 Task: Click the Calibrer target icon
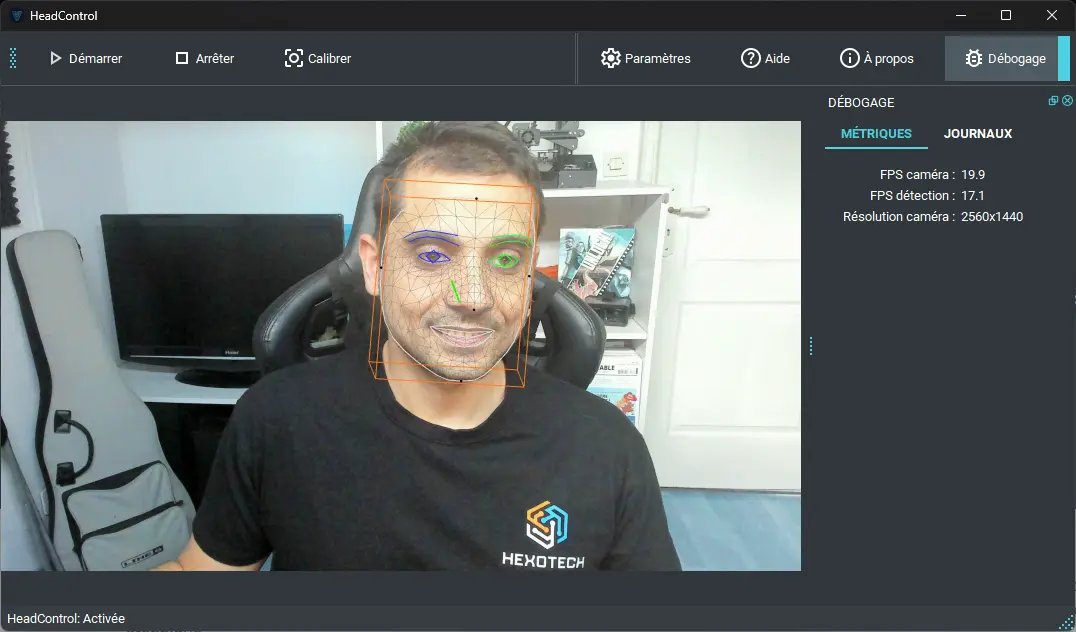pyautogui.click(x=294, y=59)
